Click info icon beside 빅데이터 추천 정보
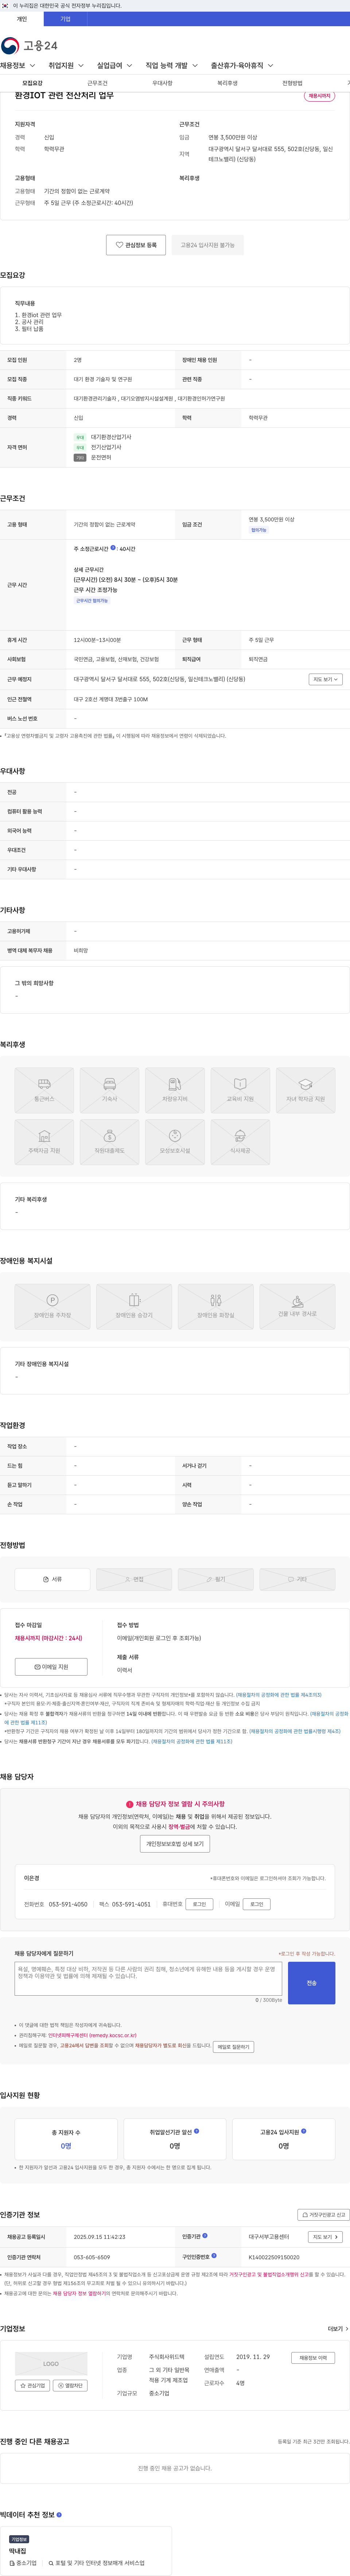The height and width of the screenshot is (2576, 350). (59, 2514)
